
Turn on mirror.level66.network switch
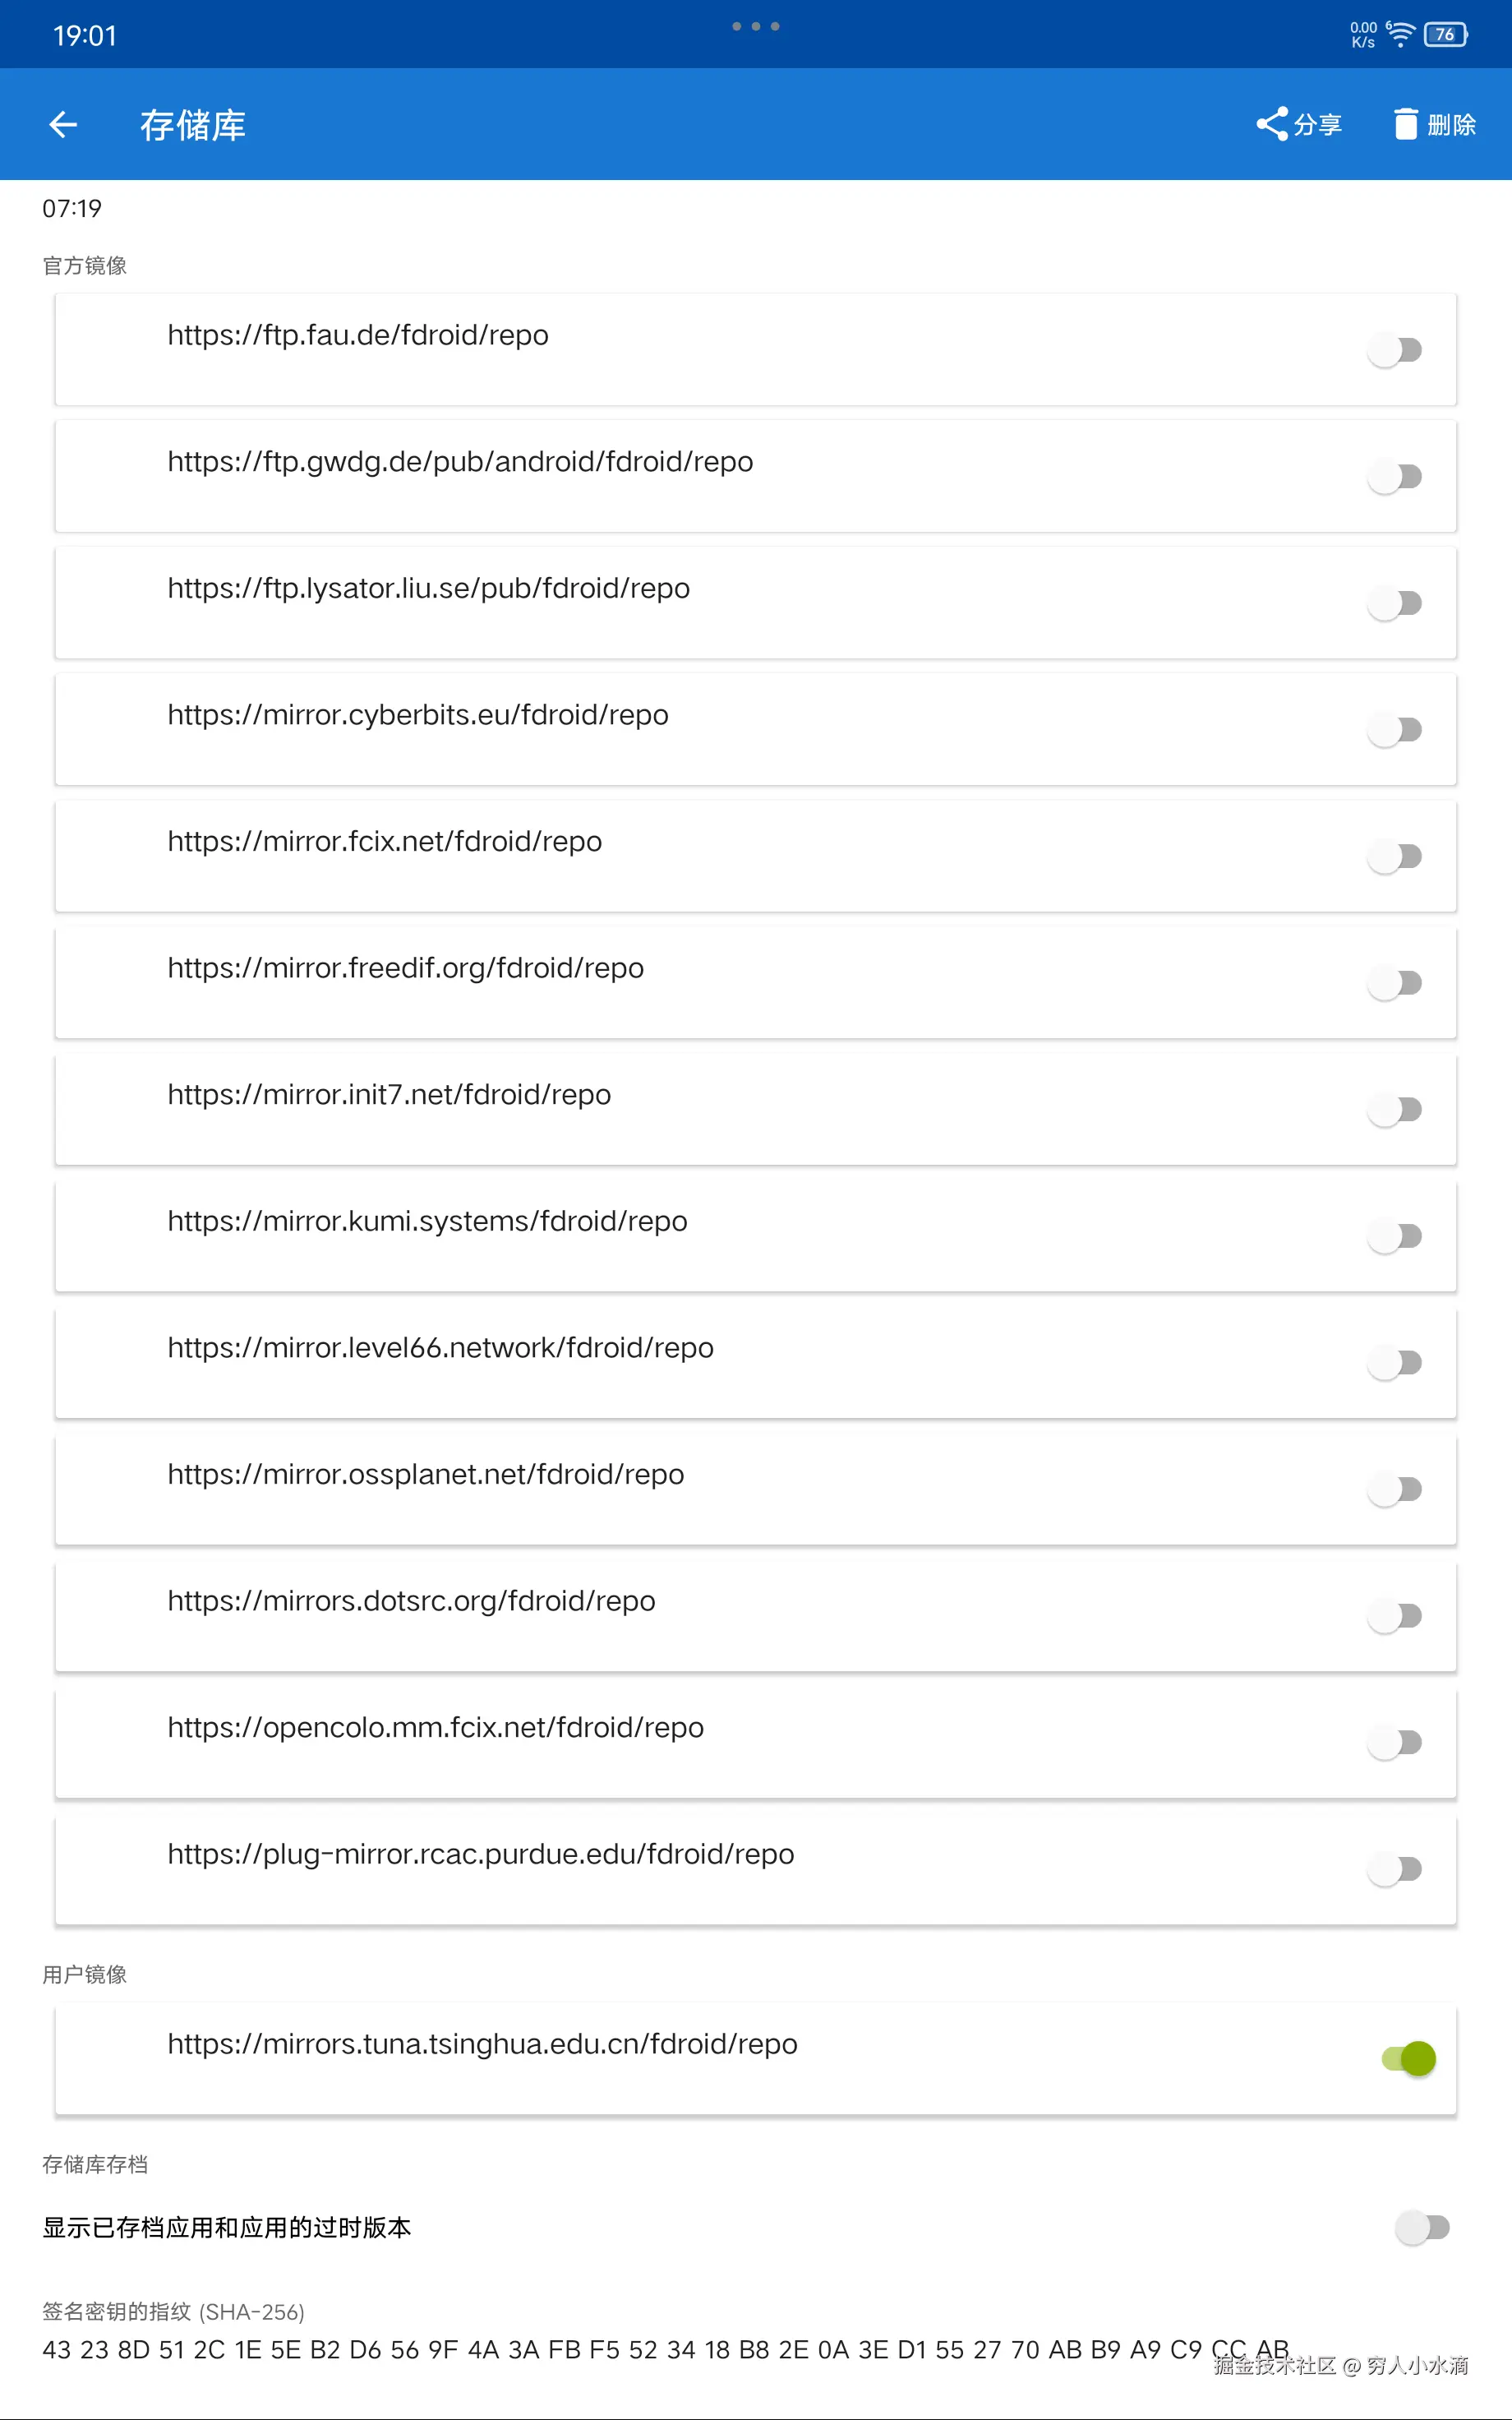(x=1395, y=1363)
